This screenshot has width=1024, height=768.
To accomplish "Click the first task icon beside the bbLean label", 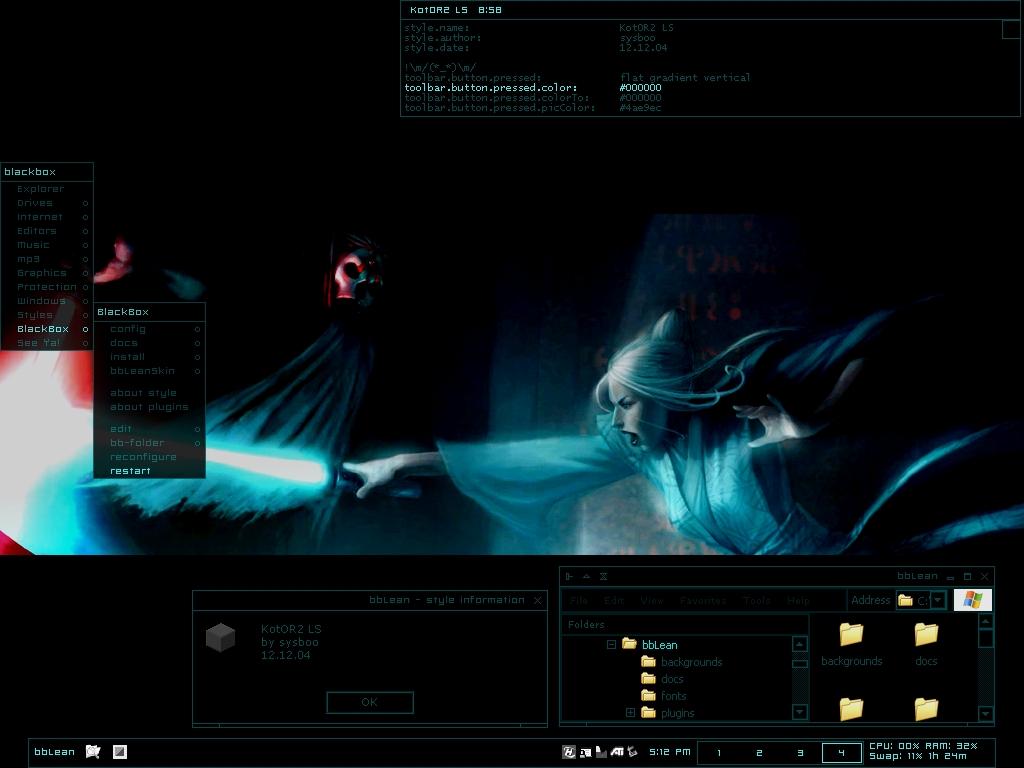I will 93,752.
